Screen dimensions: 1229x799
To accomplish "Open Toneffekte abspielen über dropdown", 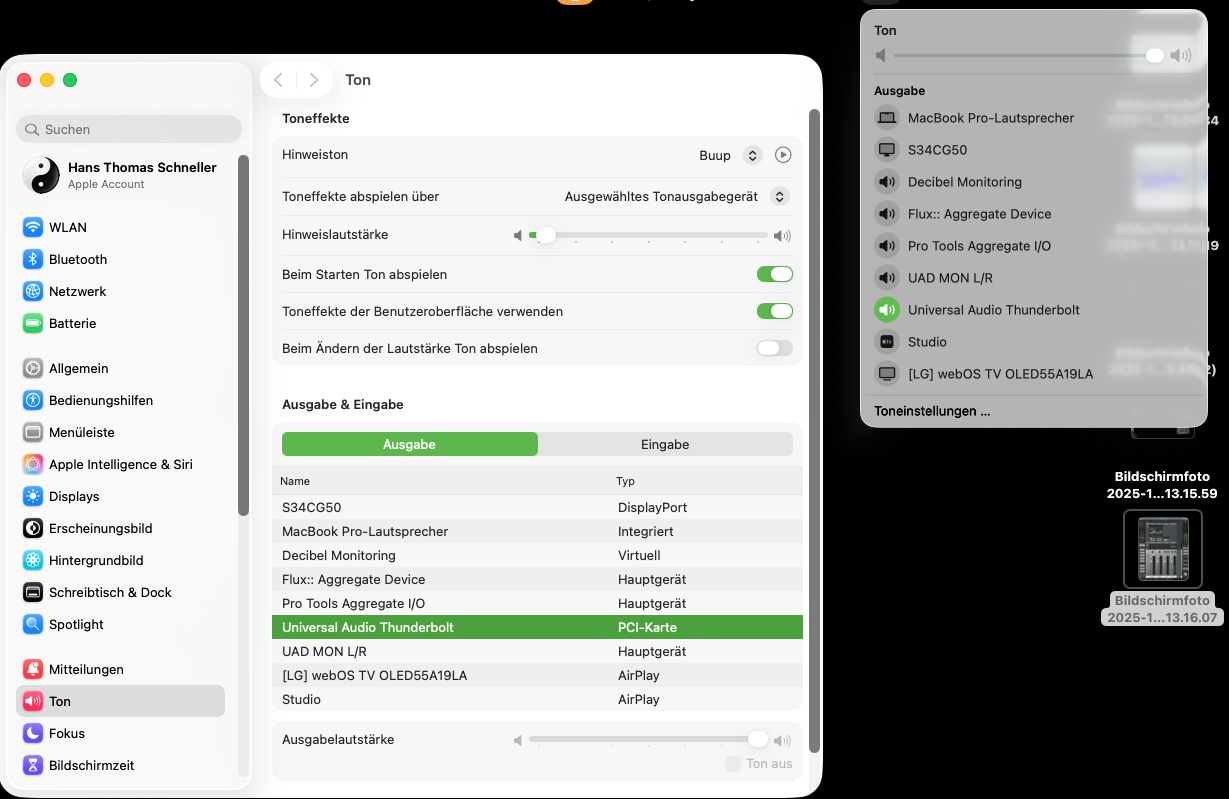I will [781, 197].
